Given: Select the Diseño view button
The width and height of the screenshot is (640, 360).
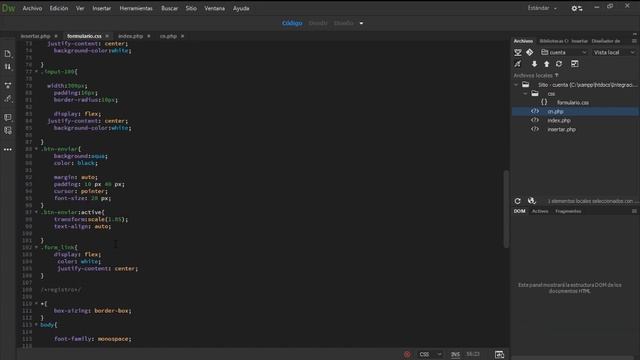Looking at the screenshot, I should [x=344, y=23].
